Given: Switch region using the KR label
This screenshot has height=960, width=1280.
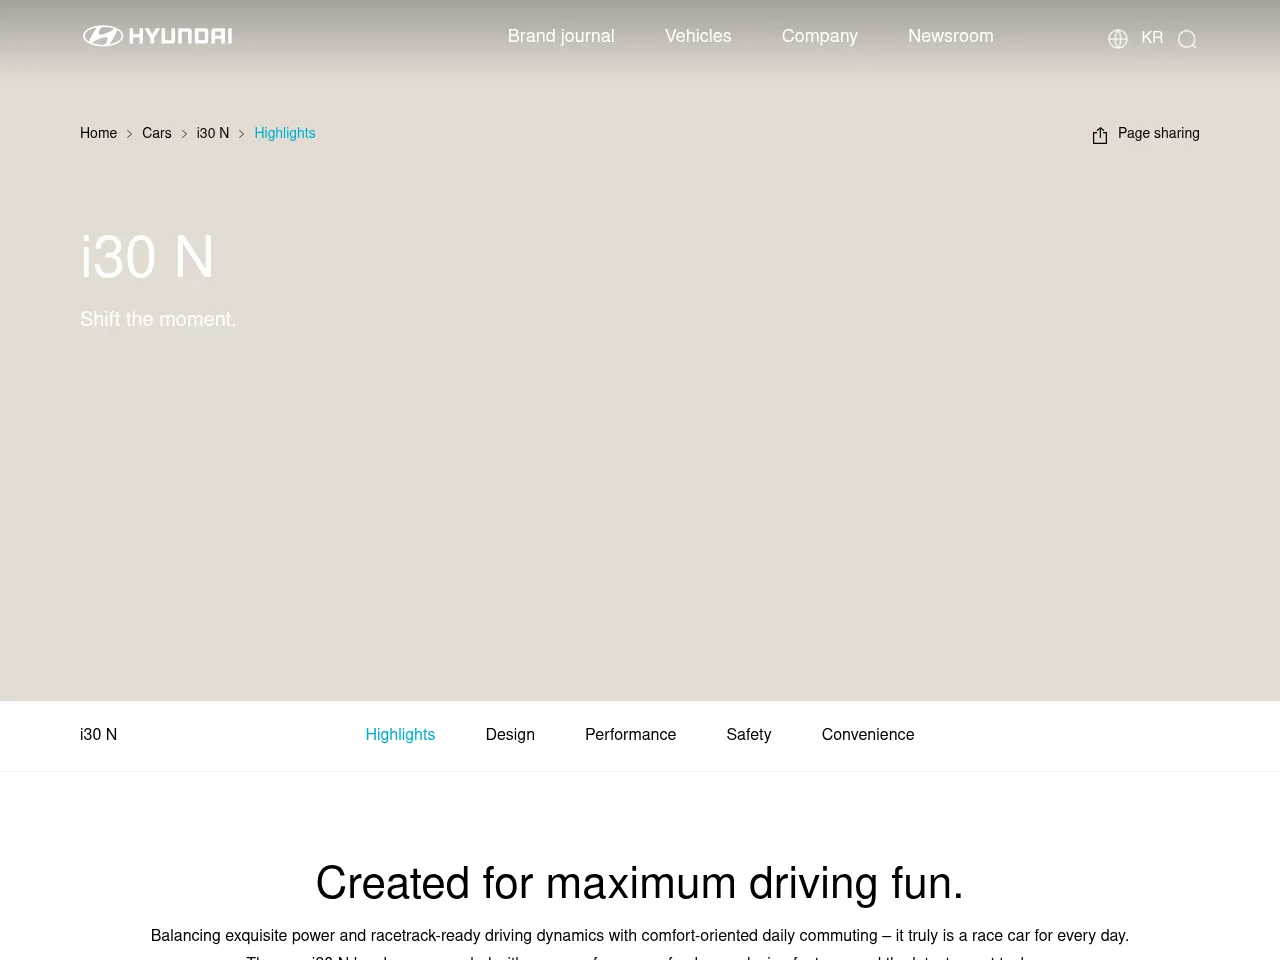Looking at the screenshot, I should coord(1152,38).
